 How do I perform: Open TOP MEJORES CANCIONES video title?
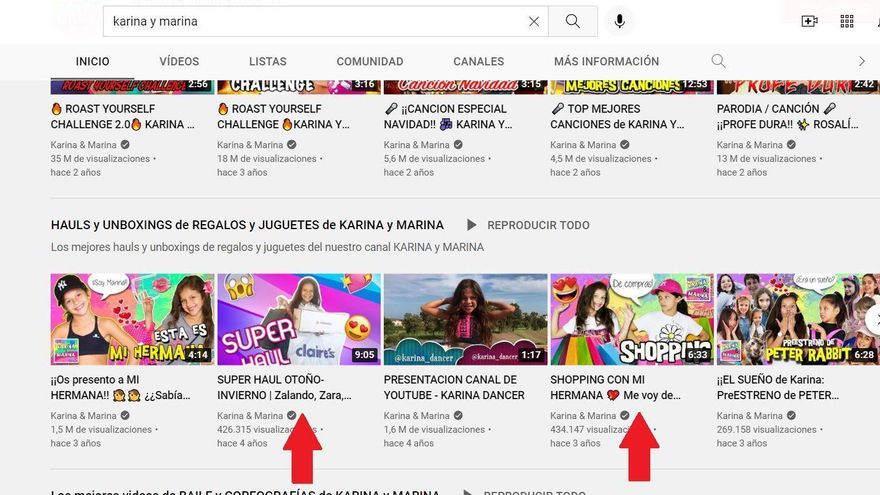[617, 116]
